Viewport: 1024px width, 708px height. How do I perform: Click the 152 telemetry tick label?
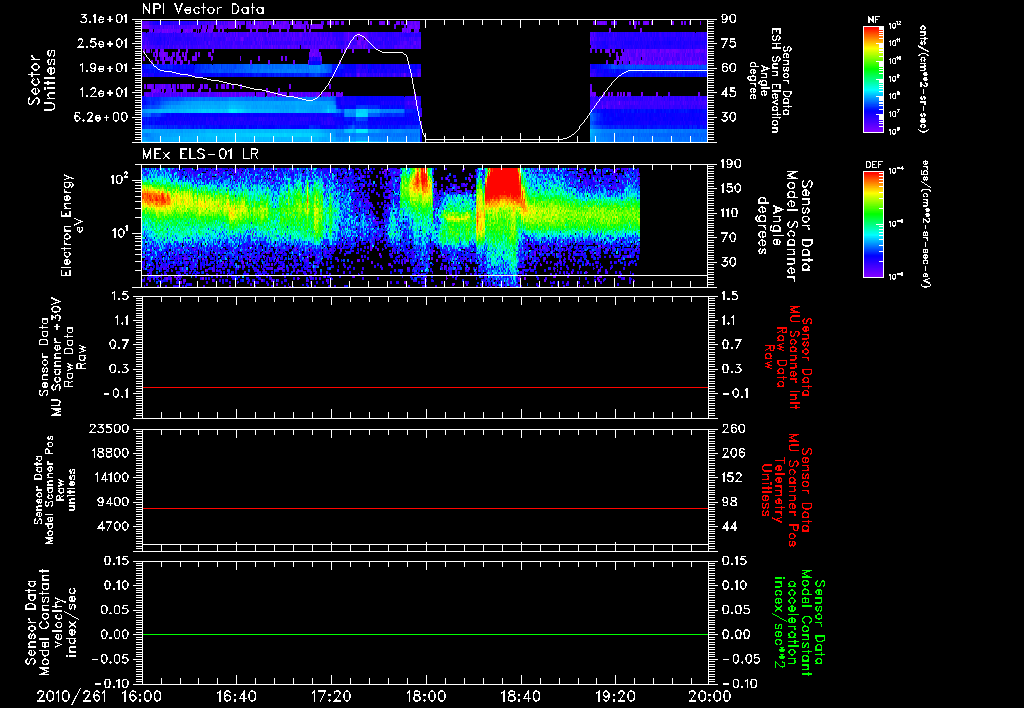click(x=731, y=477)
